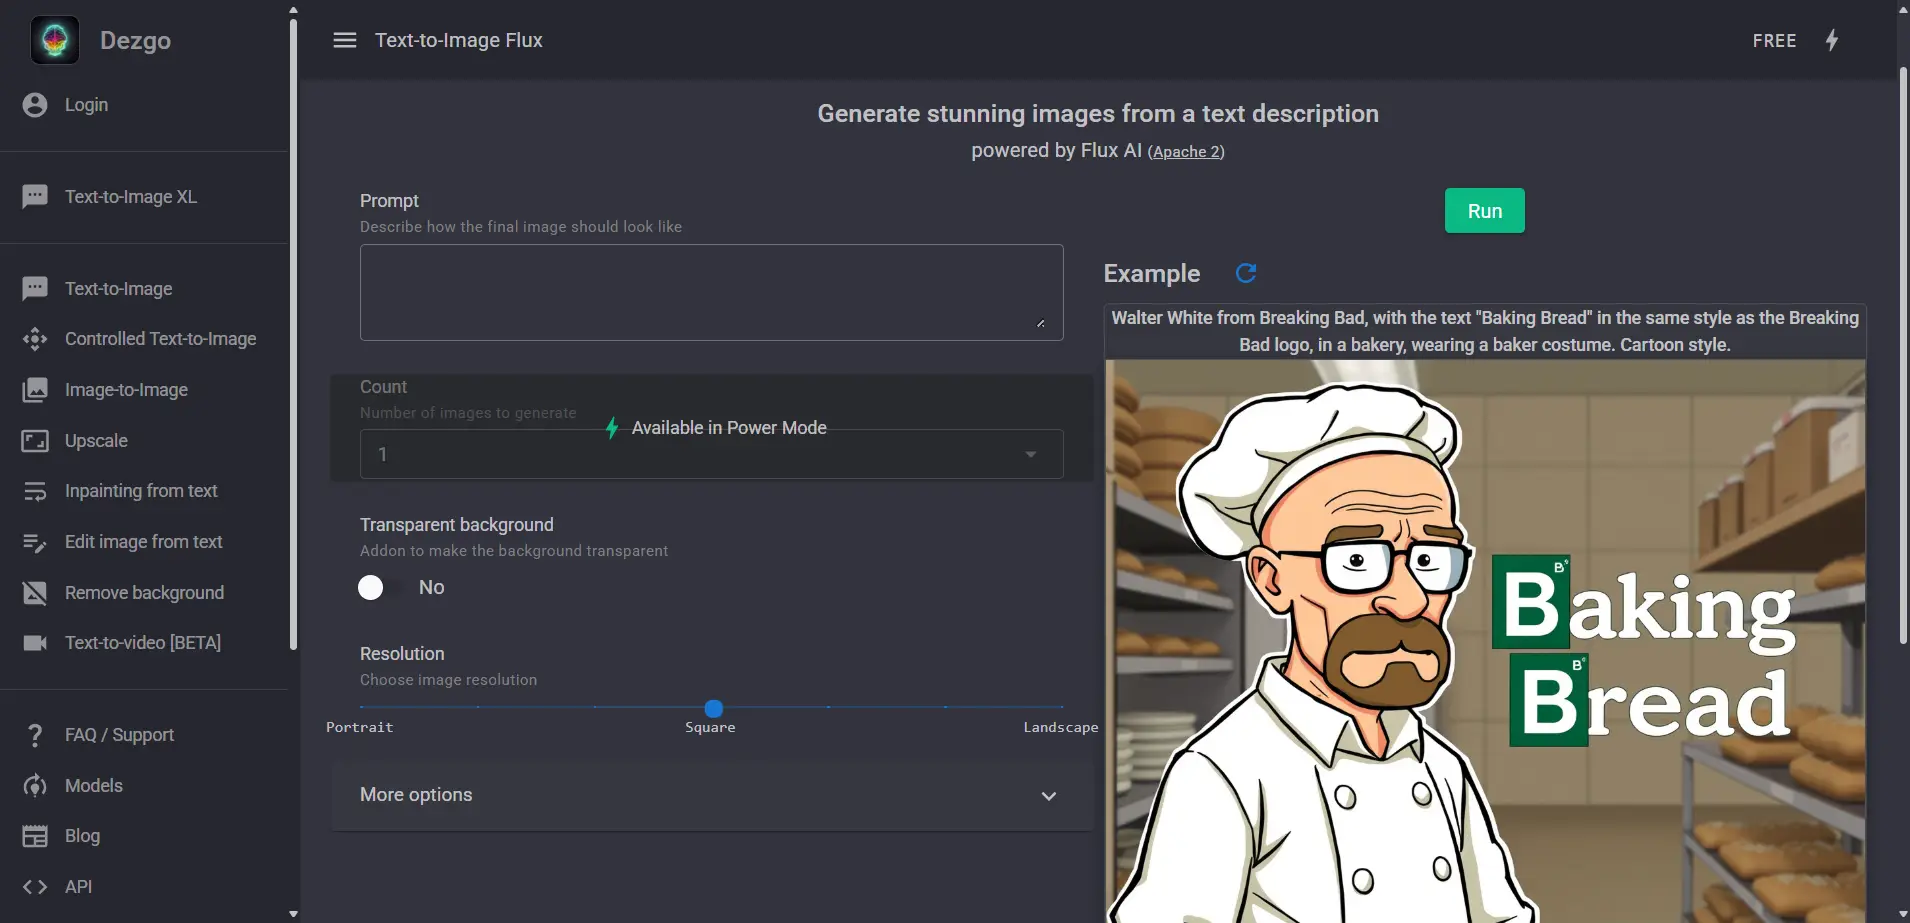Open the hamburger menu icon
The height and width of the screenshot is (923, 1910).
pyautogui.click(x=345, y=40)
